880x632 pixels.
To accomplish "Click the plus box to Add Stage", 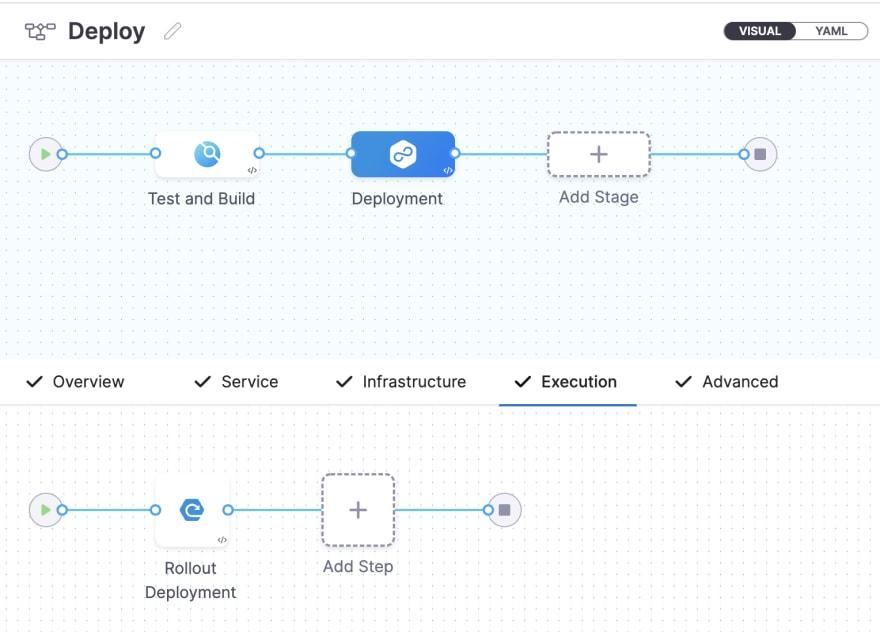I will tap(599, 154).
